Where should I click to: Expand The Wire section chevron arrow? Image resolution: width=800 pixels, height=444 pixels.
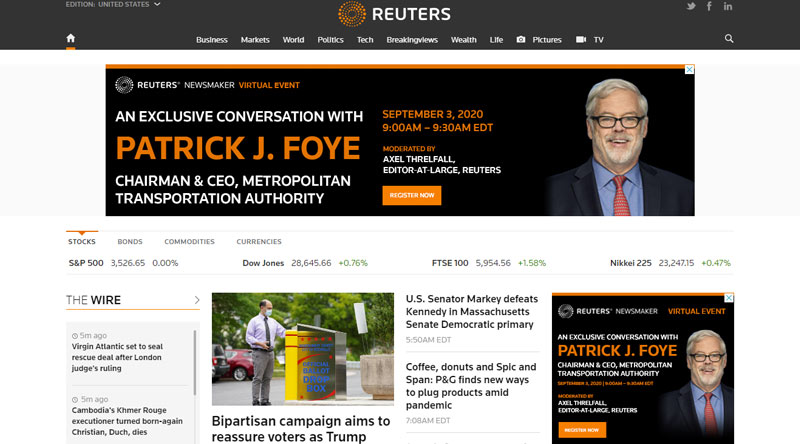(x=197, y=300)
